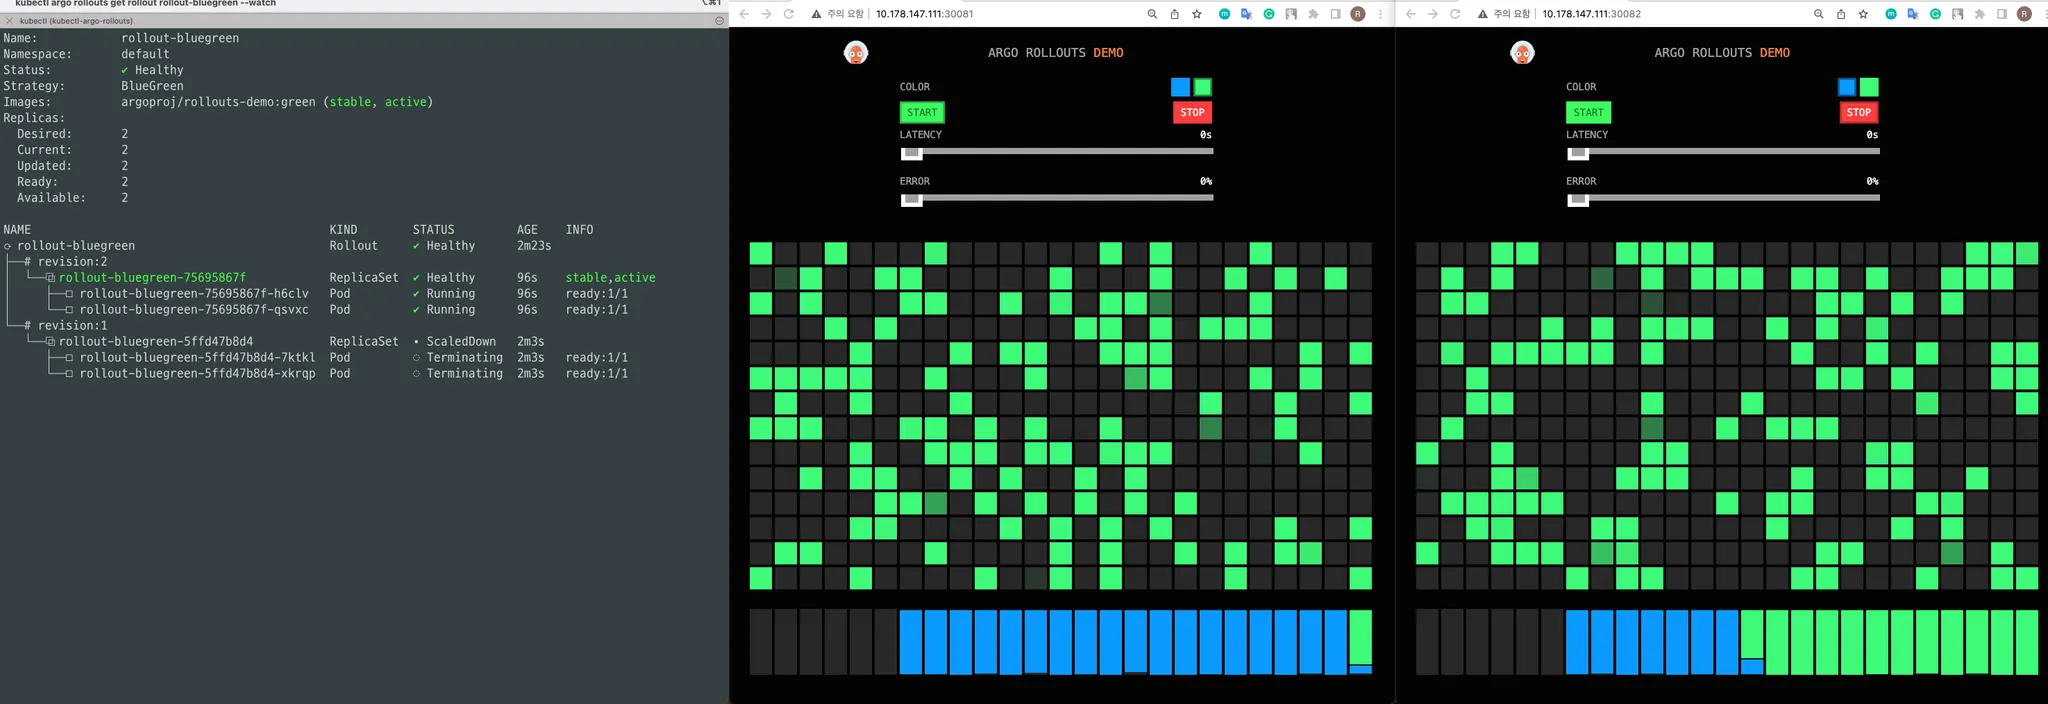Close the kubectl-argo-rollouts terminal tab

tap(9, 21)
